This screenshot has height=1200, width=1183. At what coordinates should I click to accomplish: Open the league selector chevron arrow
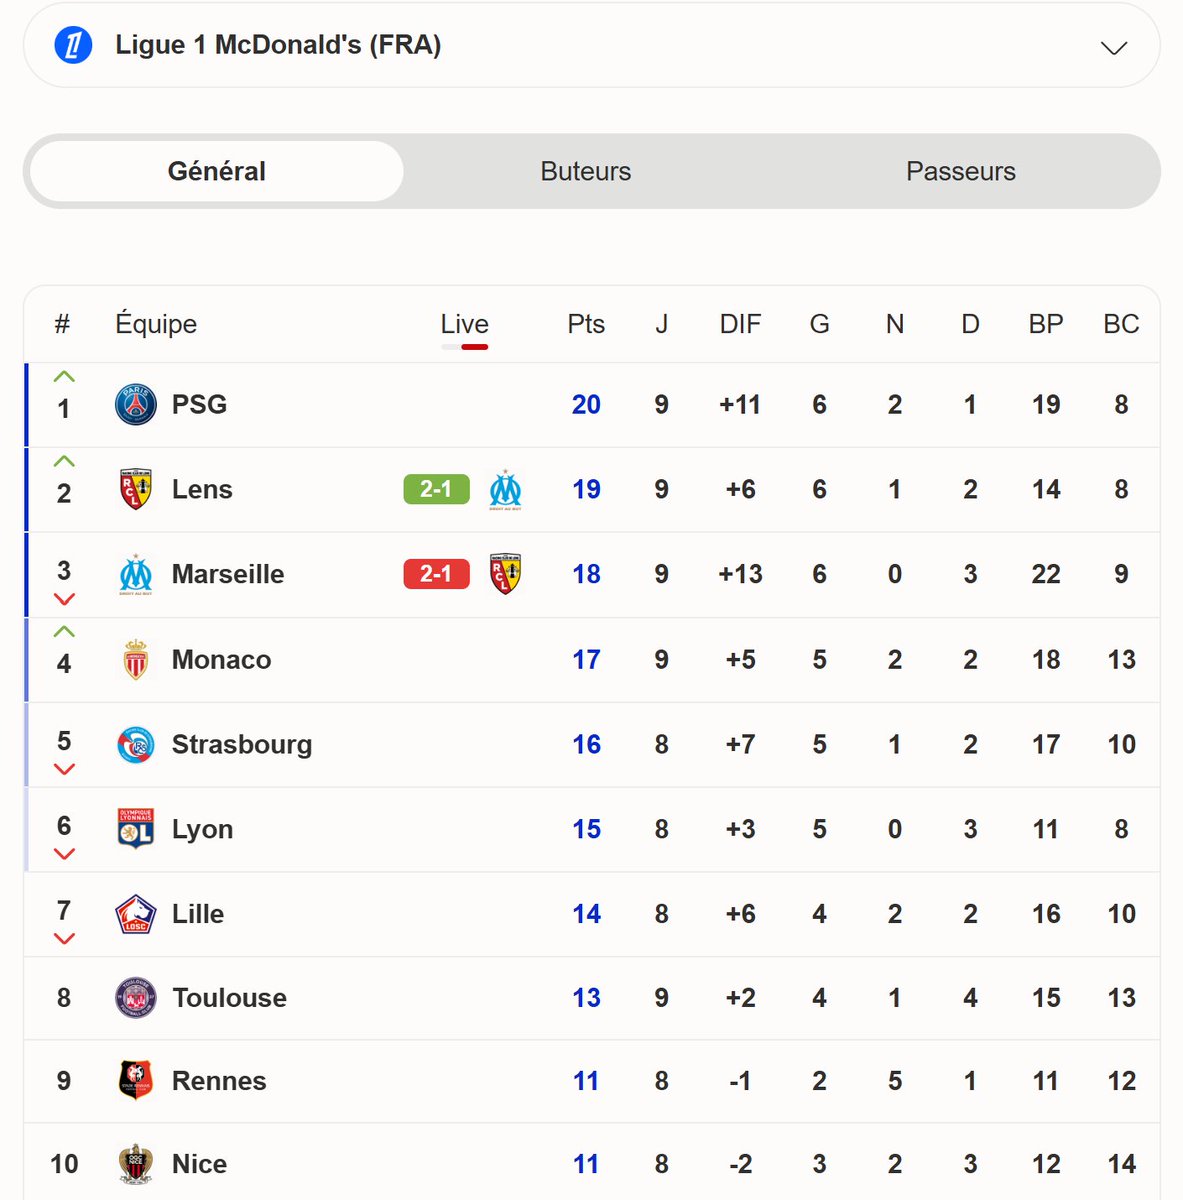tap(1114, 47)
